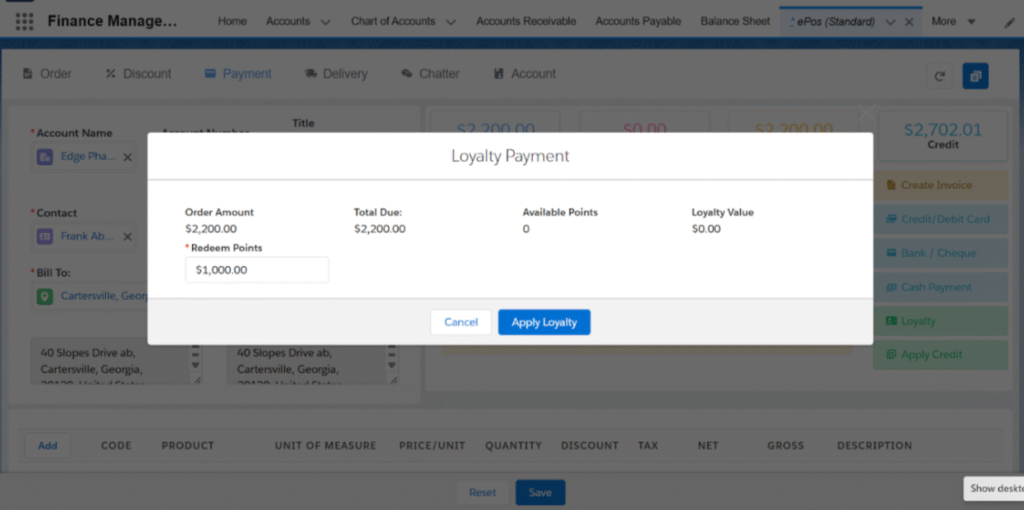
Task: Open the App Launcher grid icon
Action: (x=24, y=21)
